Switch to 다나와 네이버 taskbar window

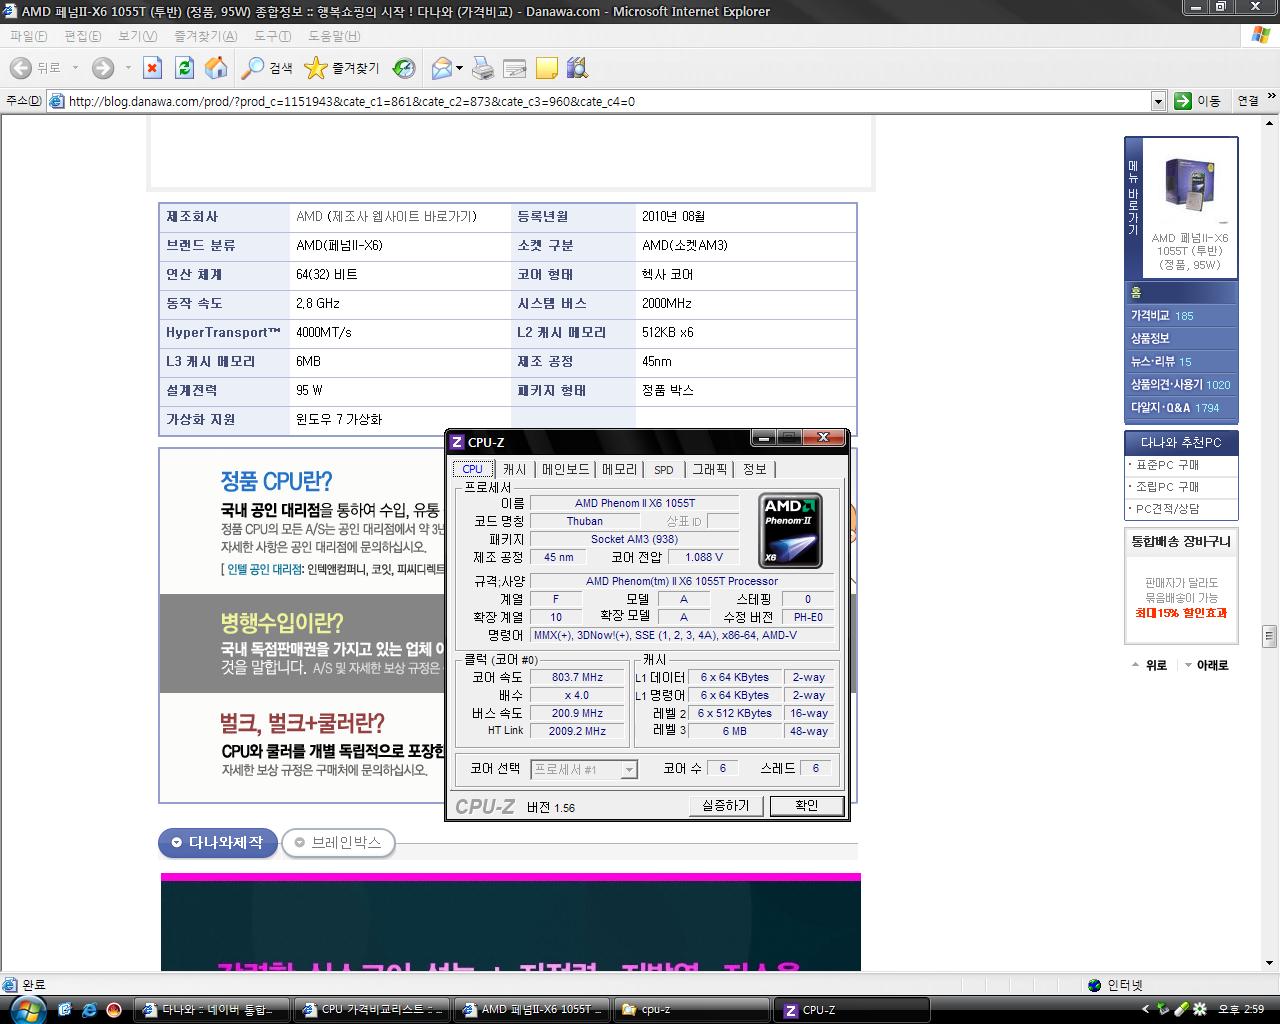pos(211,1010)
